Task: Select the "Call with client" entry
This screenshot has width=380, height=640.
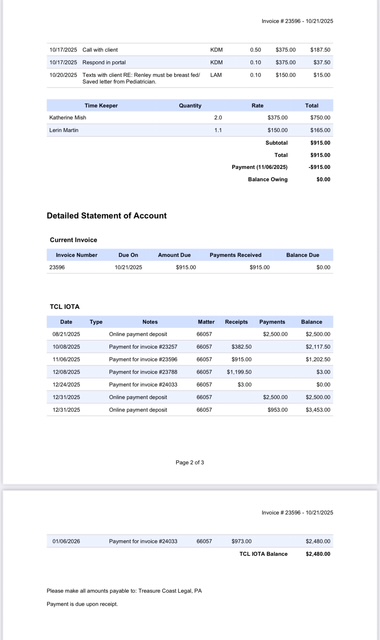Action: 100,50
